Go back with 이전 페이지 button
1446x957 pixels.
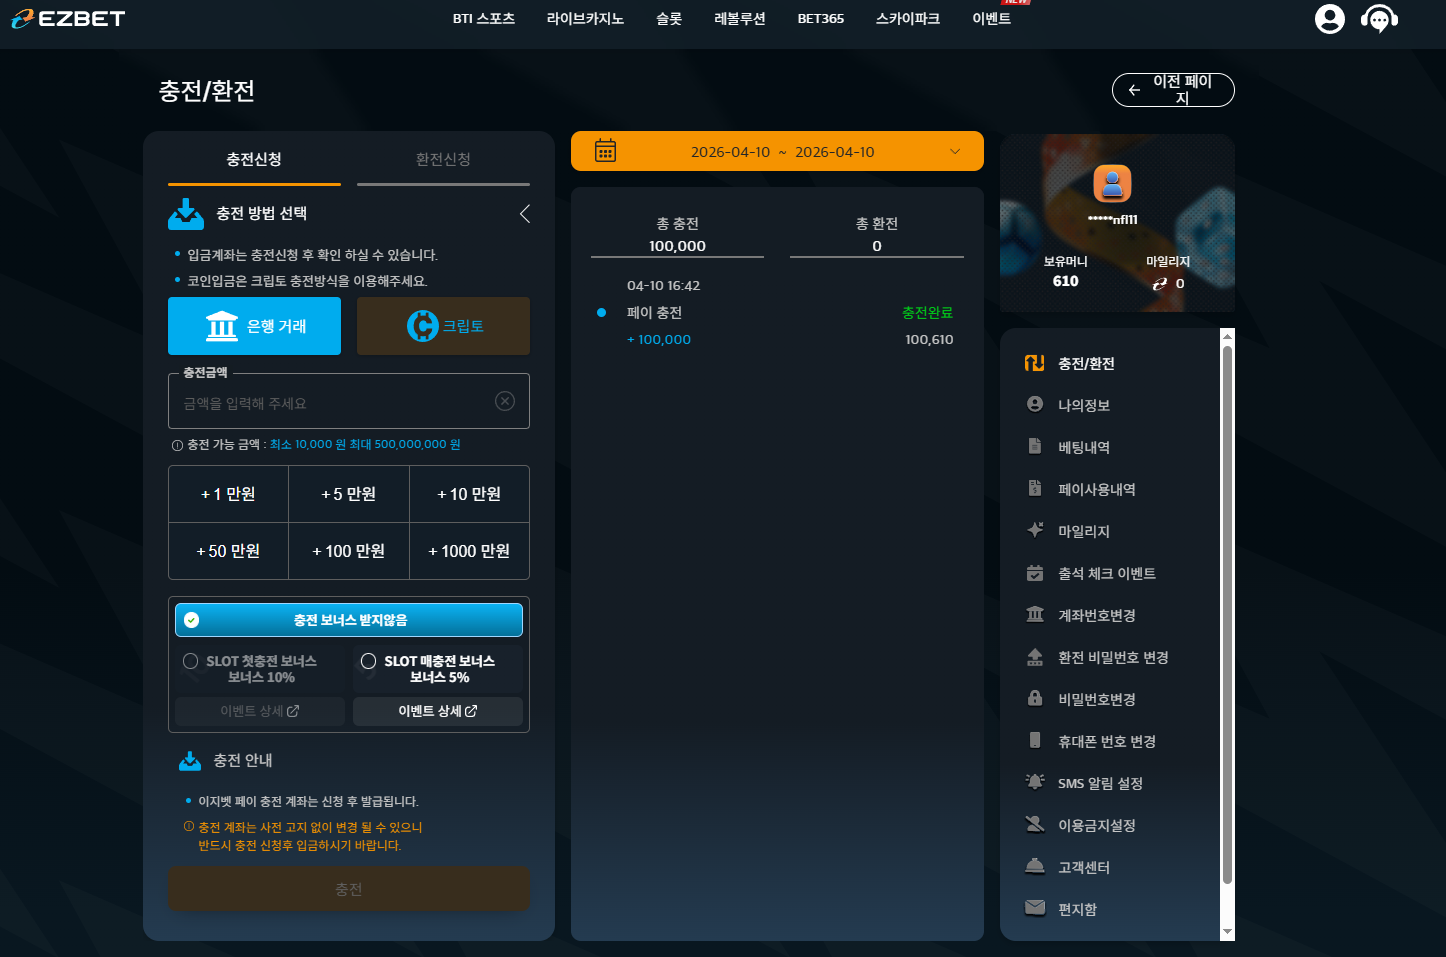(1173, 90)
